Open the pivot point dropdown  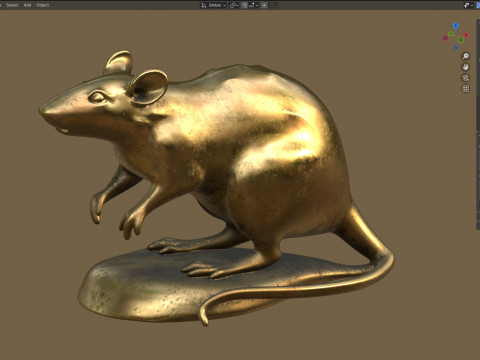pyautogui.click(x=234, y=5)
